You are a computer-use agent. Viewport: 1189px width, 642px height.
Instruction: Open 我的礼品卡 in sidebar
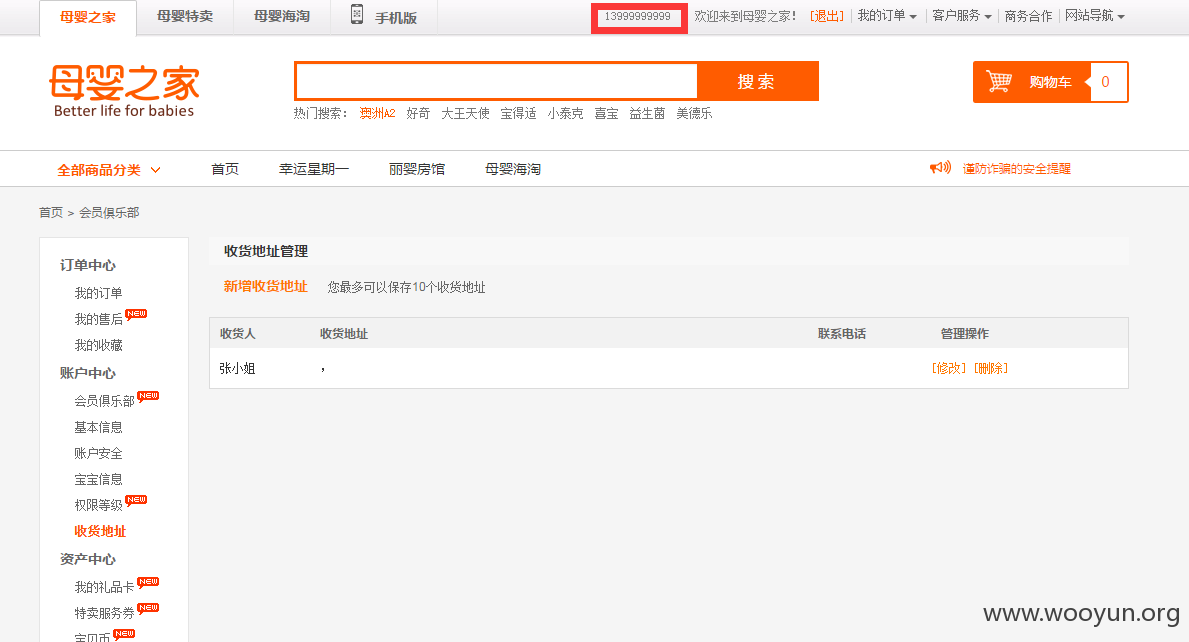104,587
